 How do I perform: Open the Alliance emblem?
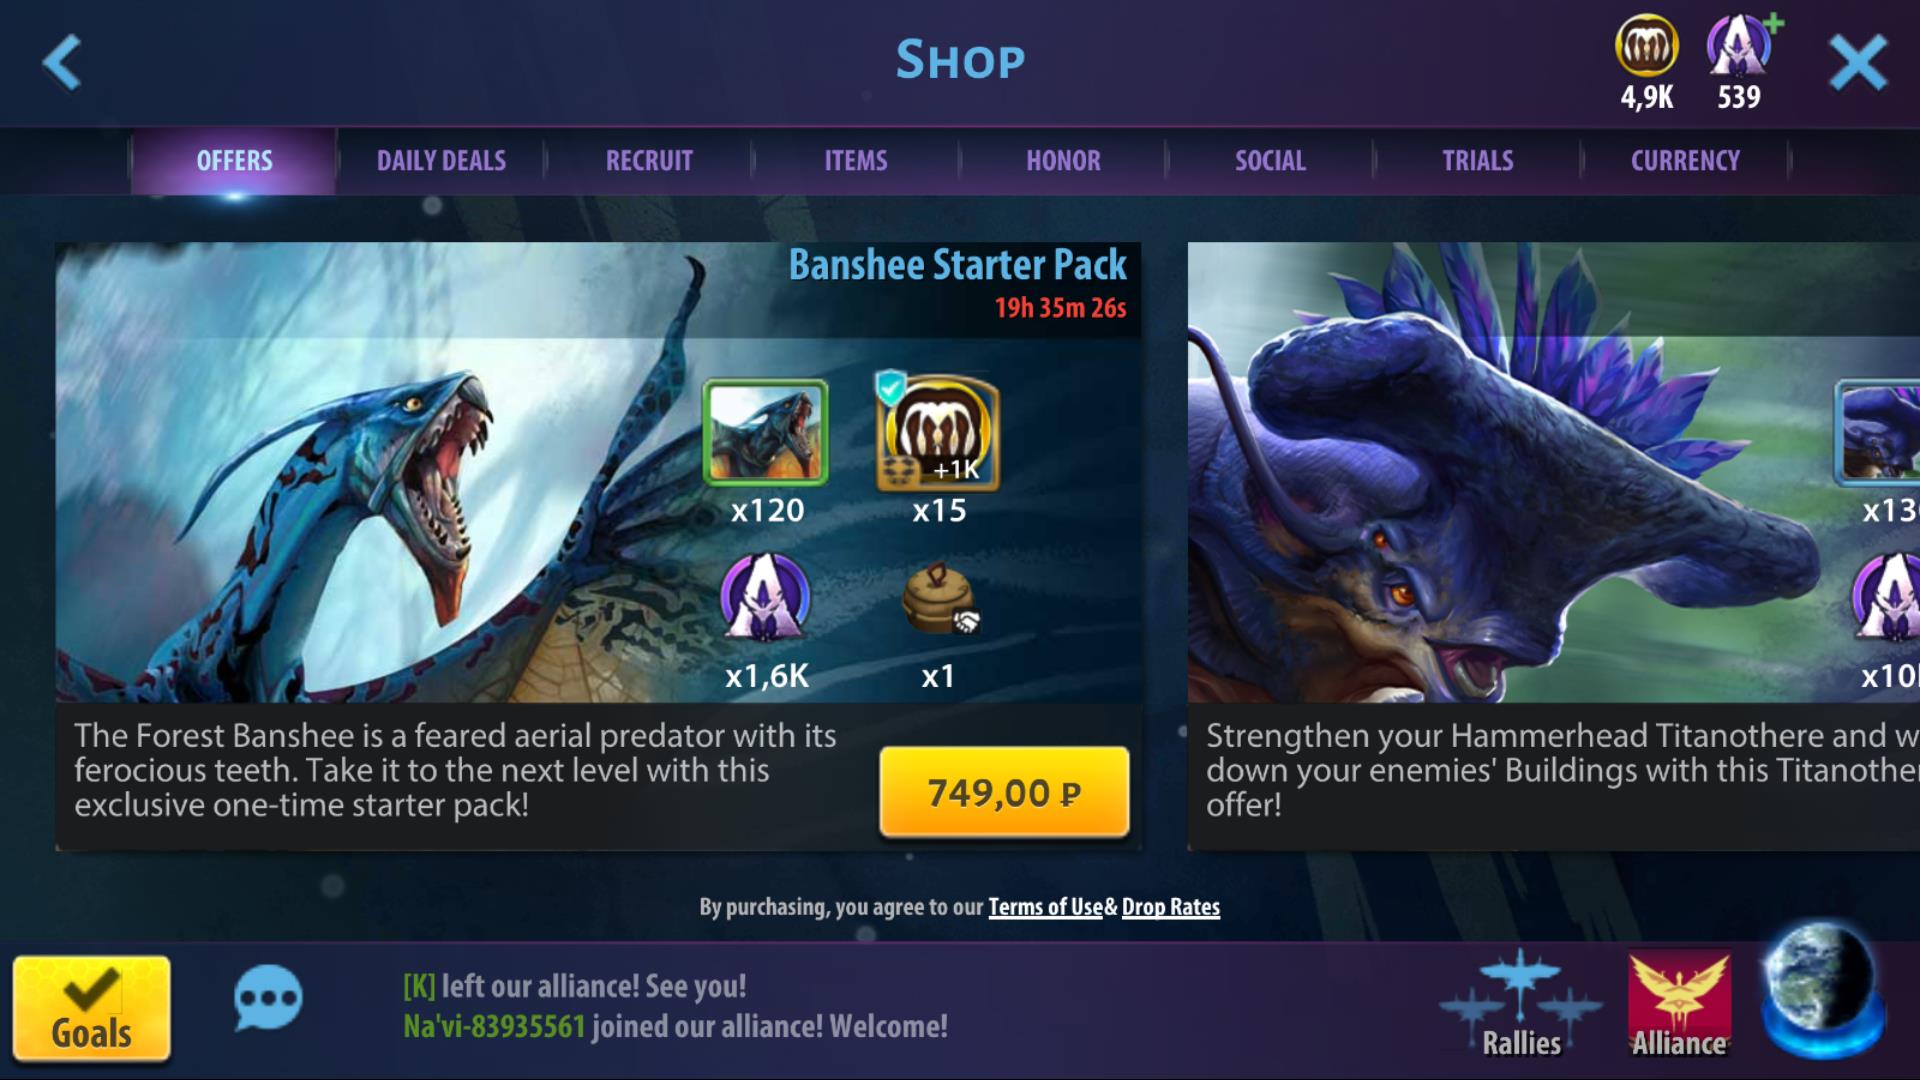[x=1679, y=1004]
